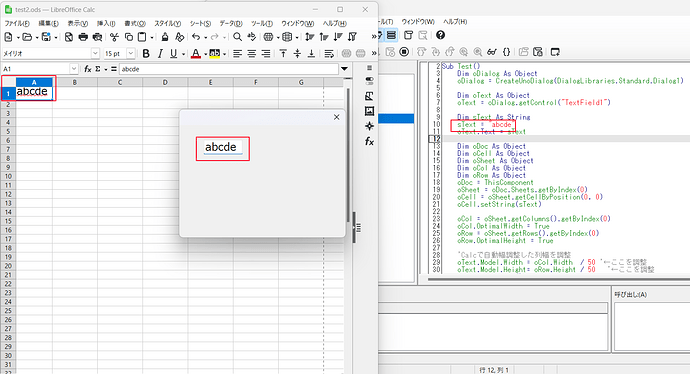Click the Spelling check icon
This screenshot has height=374, width=690.
[x=252, y=37]
